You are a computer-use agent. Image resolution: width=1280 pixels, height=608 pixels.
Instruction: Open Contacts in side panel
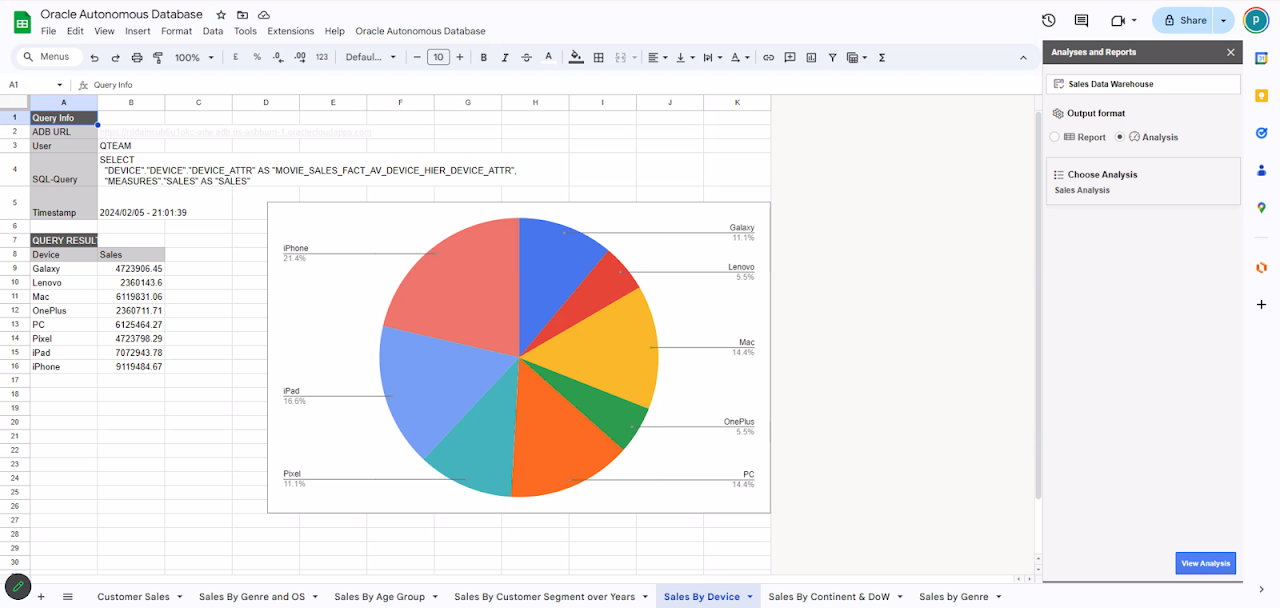1261,170
